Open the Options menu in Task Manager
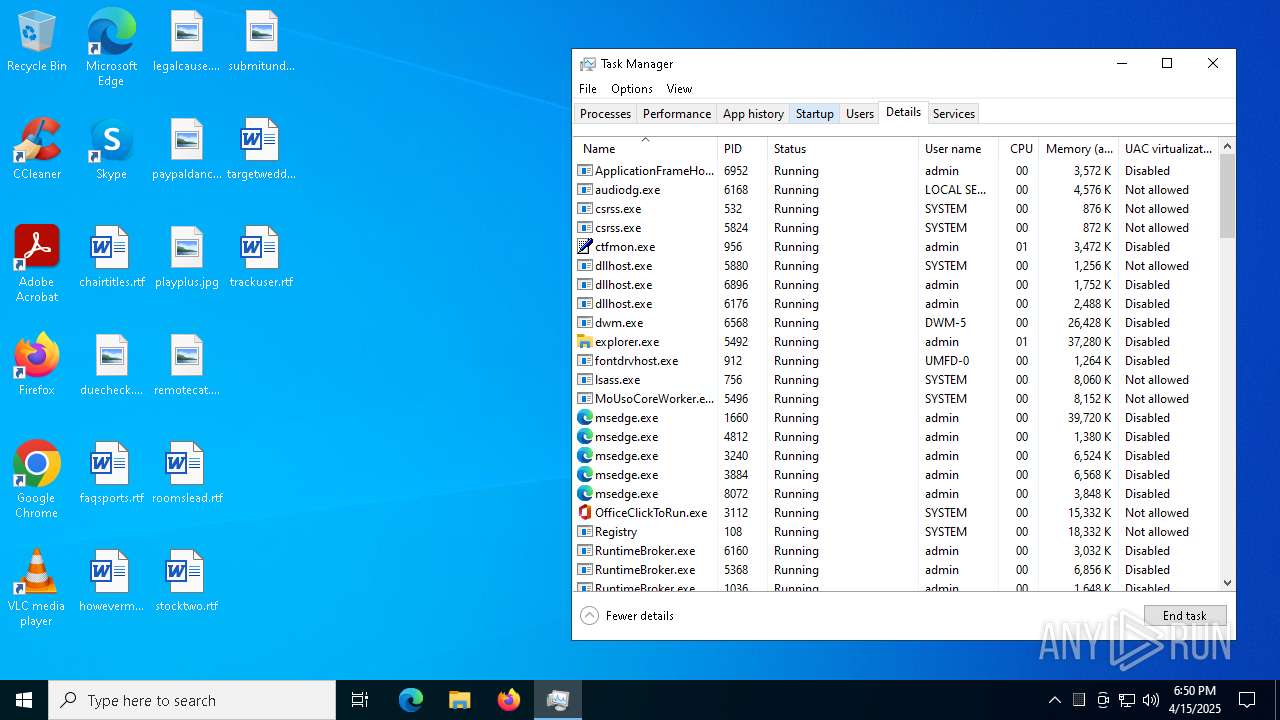 coord(632,89)
